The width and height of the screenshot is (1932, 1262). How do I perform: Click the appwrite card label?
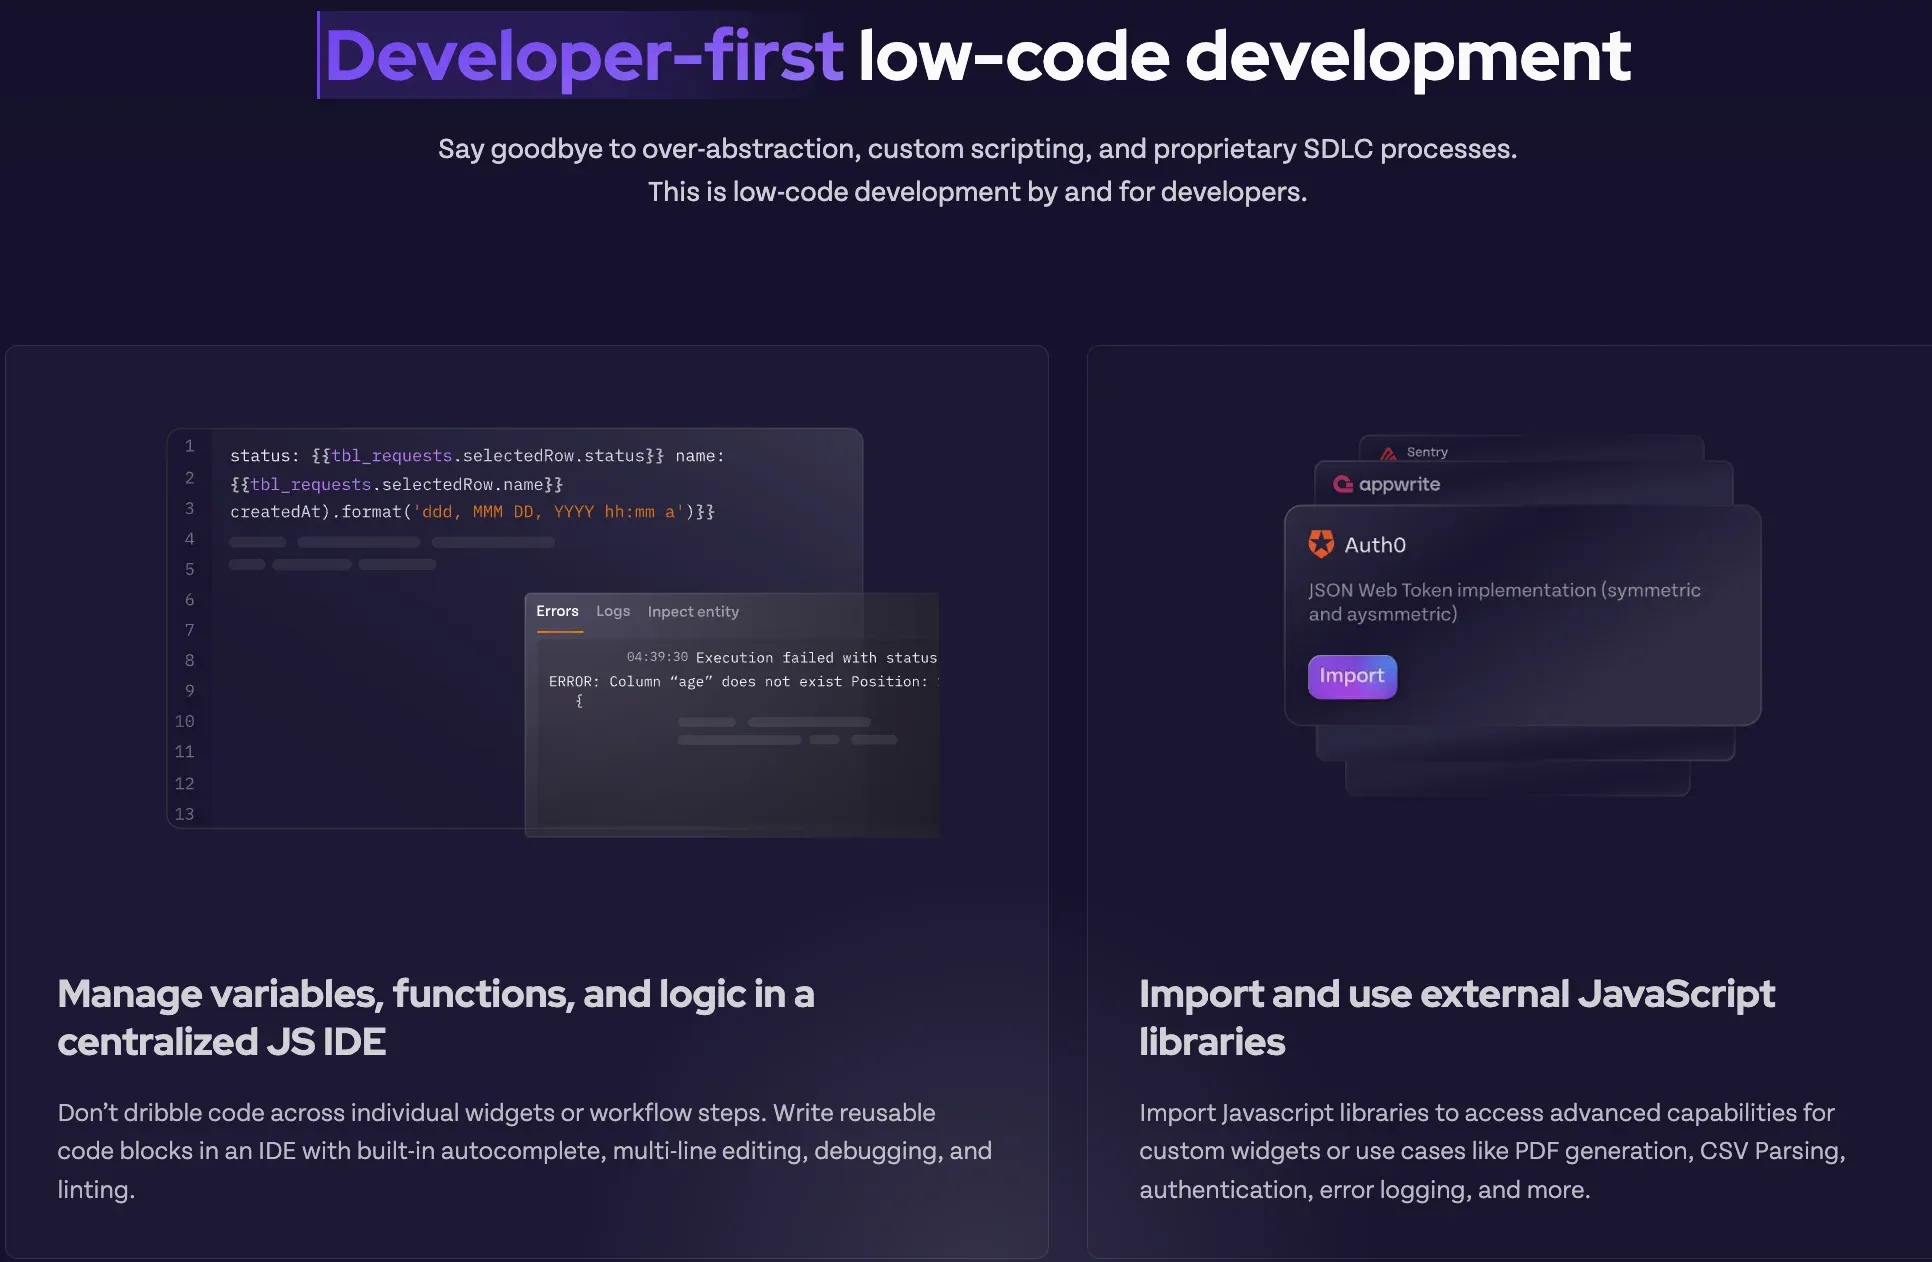click(x=1399, y=484)
